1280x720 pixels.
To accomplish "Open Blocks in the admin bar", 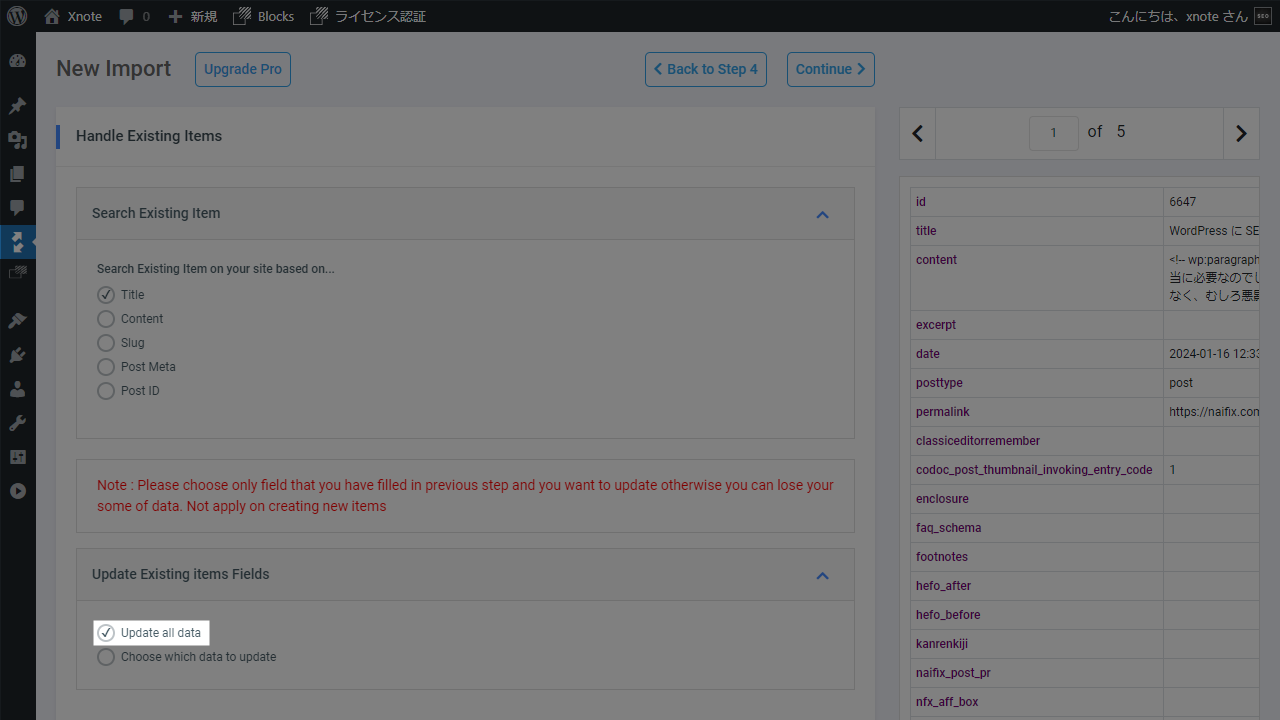I will click(x=263, y=16).
